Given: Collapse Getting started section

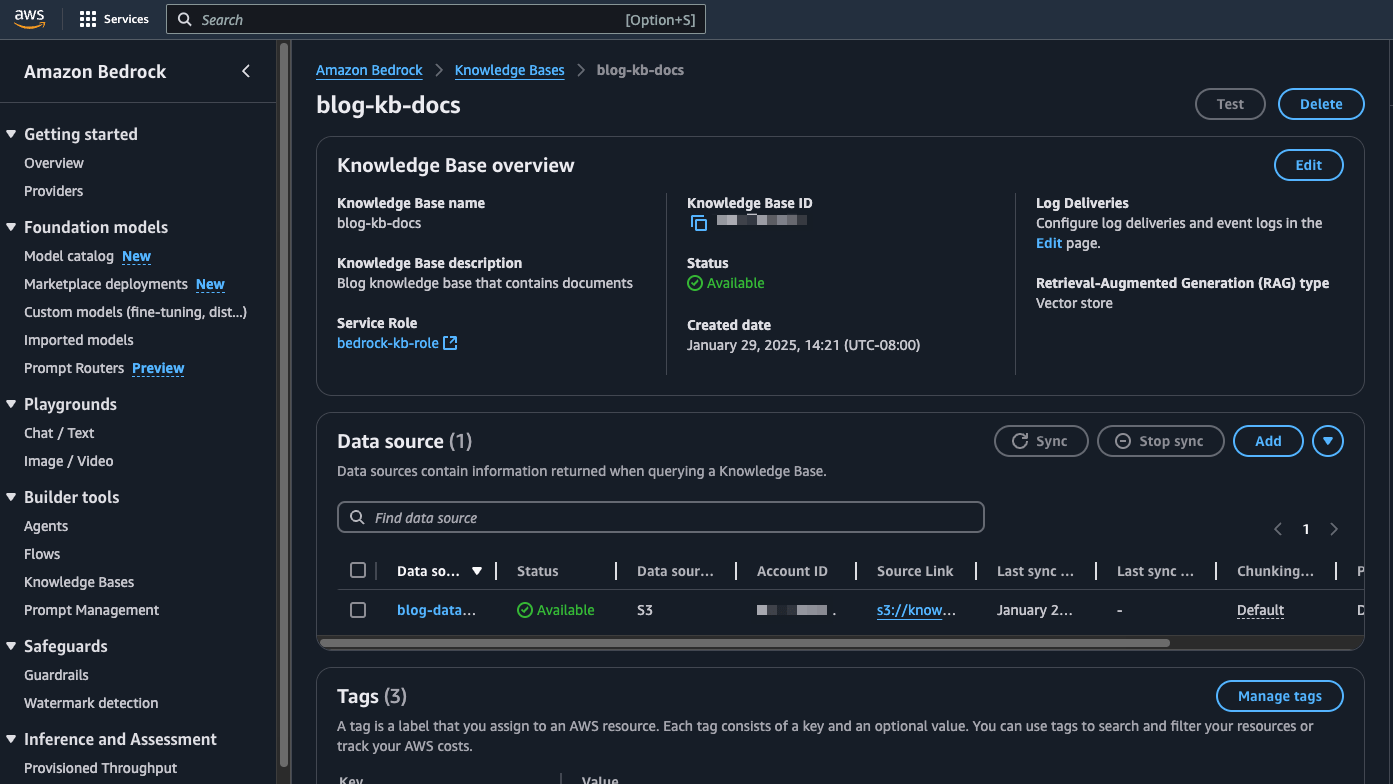Looking at the screenshot, I should [x=11, y=134].
